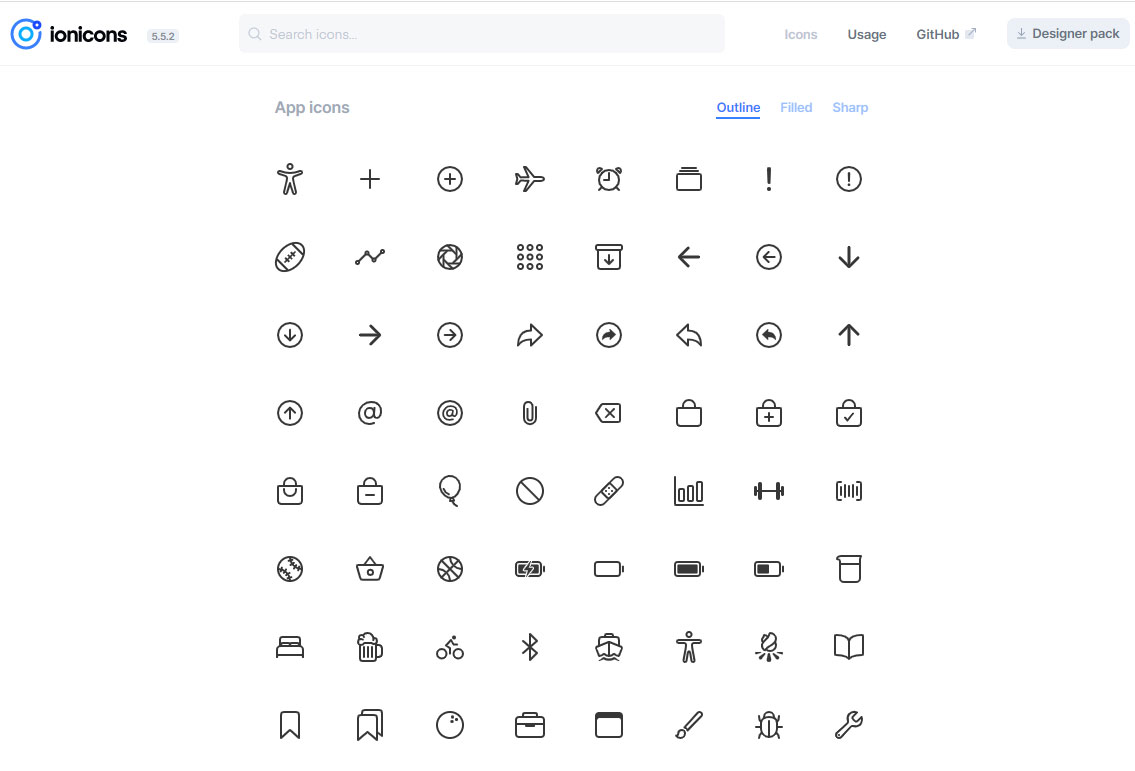
Task: Select the bug icon
Action: [768, 725]
